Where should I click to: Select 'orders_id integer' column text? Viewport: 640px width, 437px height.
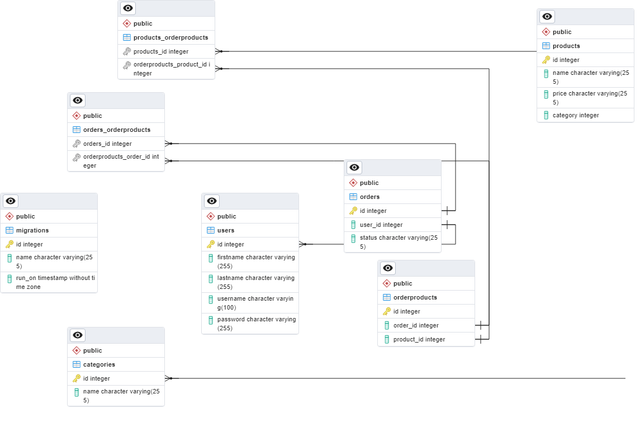(107, 144)
